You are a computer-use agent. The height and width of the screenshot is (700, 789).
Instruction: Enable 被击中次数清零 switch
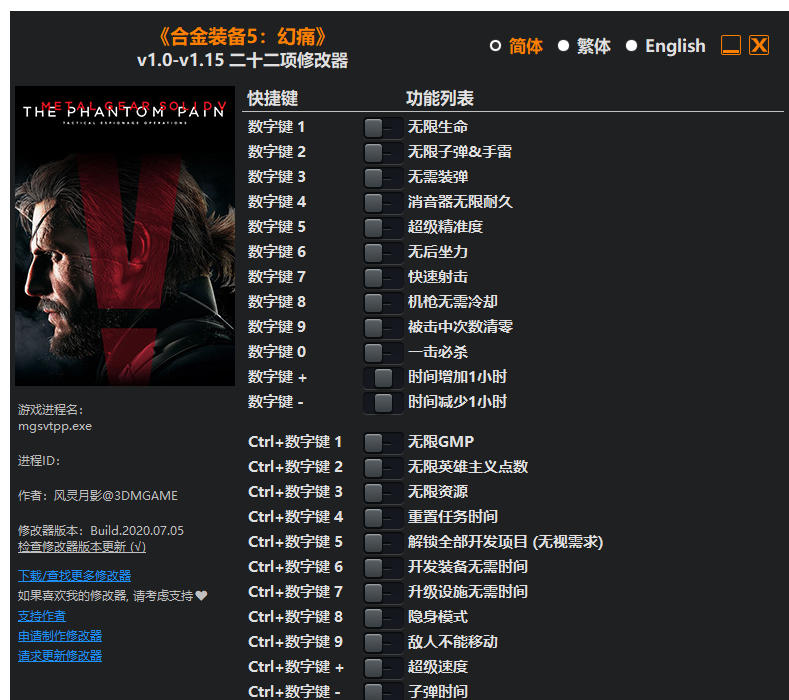coord(383,328)
